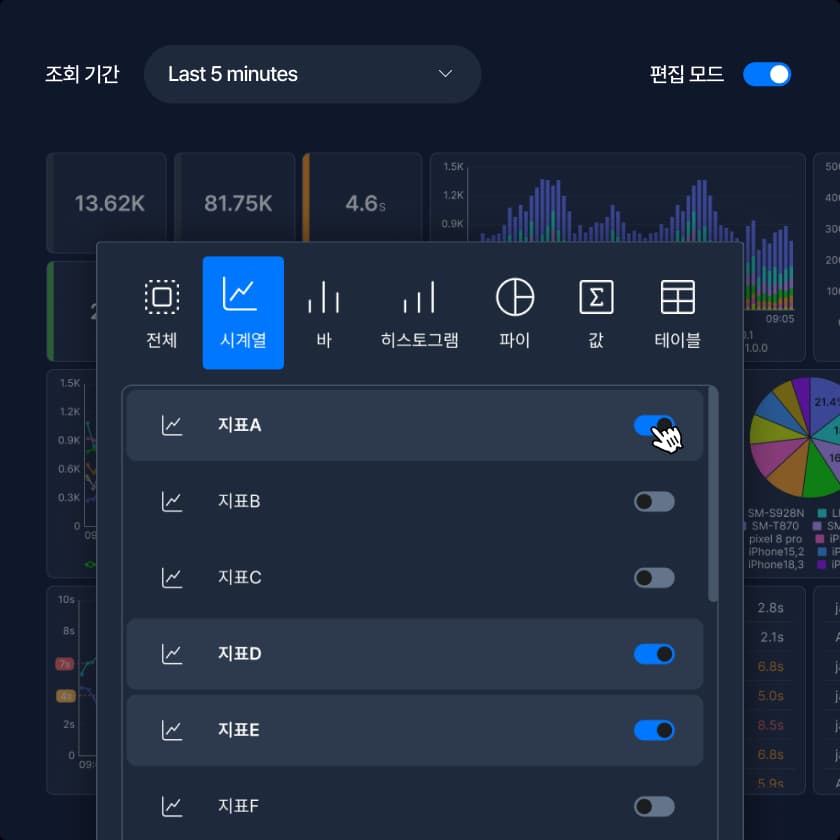Choose the 바 bar chart icon
Image resolution: width=840 pixels, height=840 pixels.
pos(324,298)
